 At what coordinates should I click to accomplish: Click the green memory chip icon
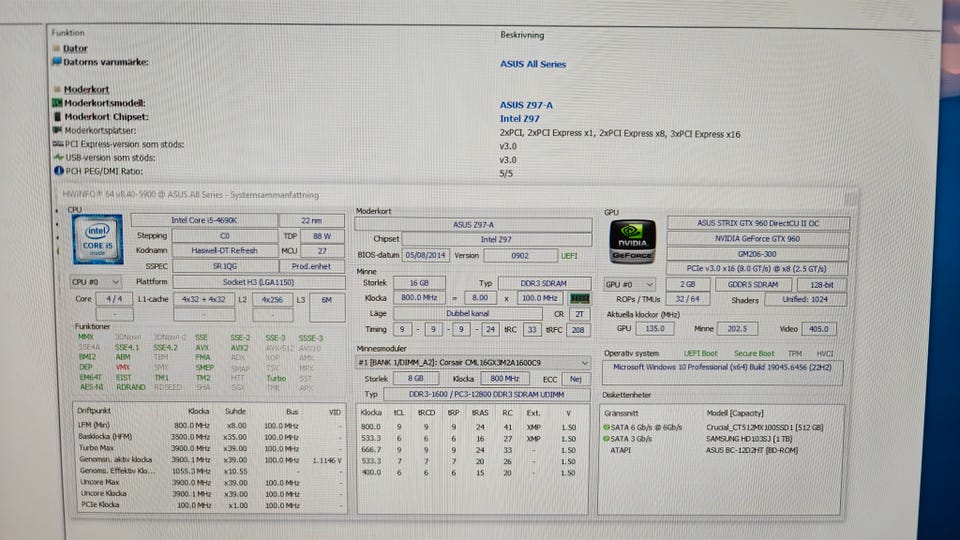coord(579,298)
